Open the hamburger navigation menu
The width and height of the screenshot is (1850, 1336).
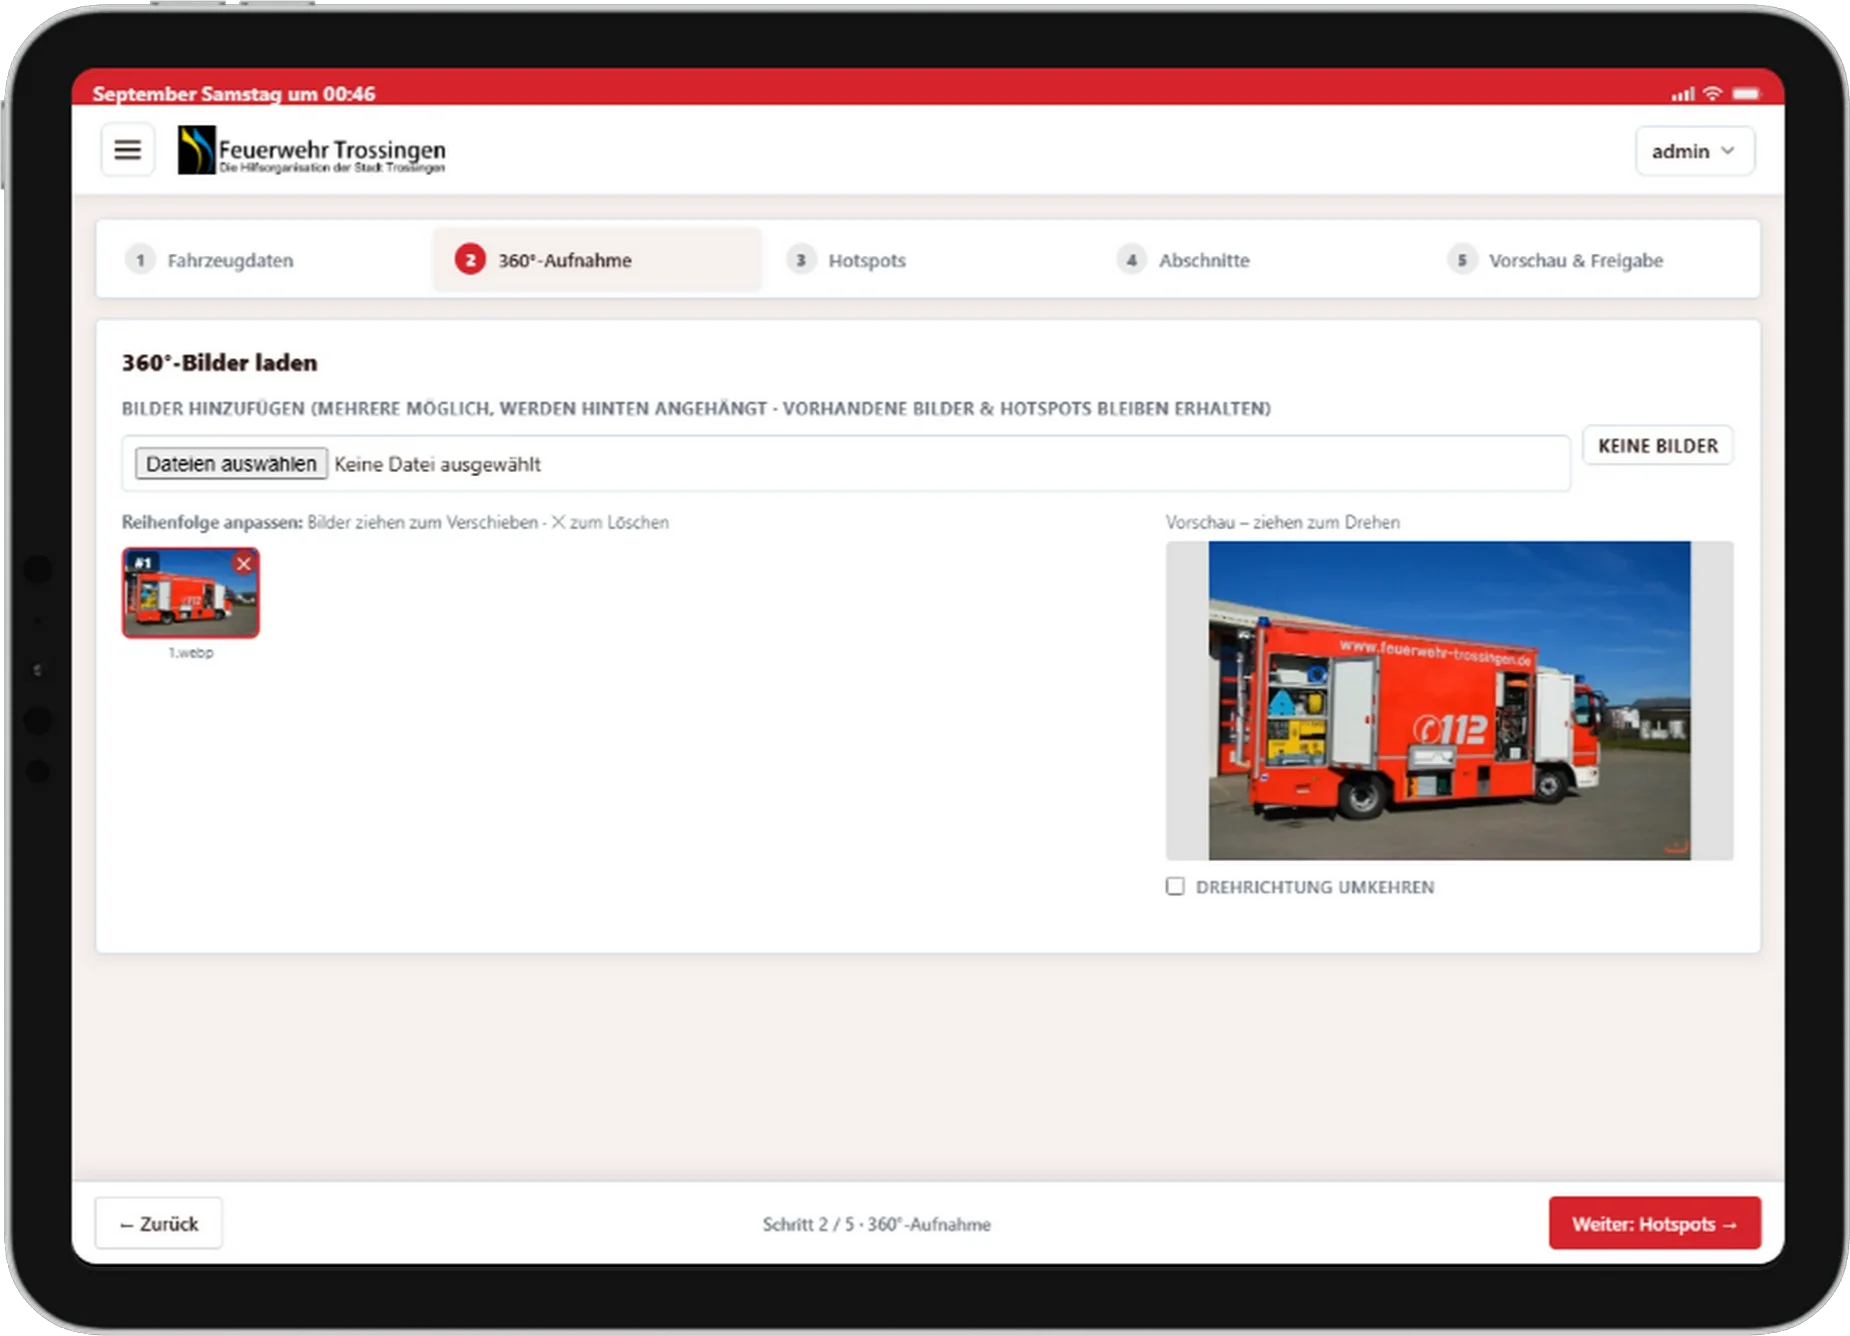coord(127,150)
